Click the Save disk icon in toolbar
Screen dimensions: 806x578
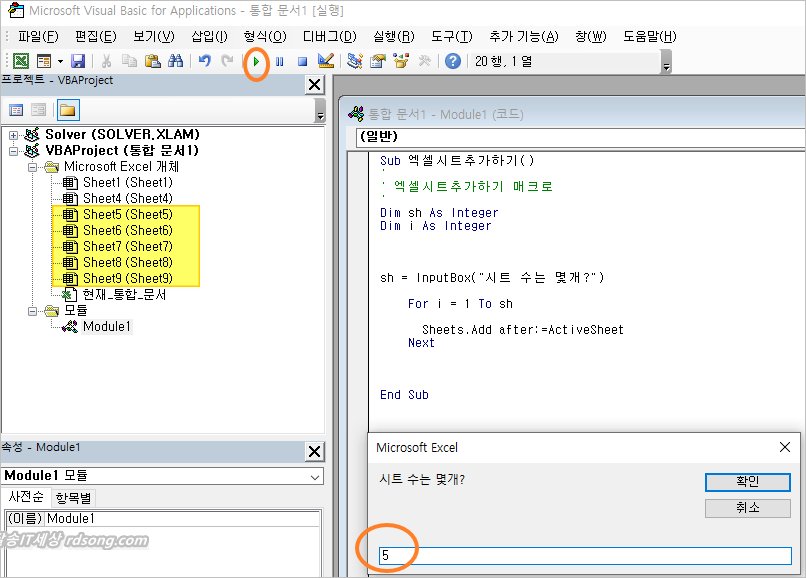[x=78, y=62]
